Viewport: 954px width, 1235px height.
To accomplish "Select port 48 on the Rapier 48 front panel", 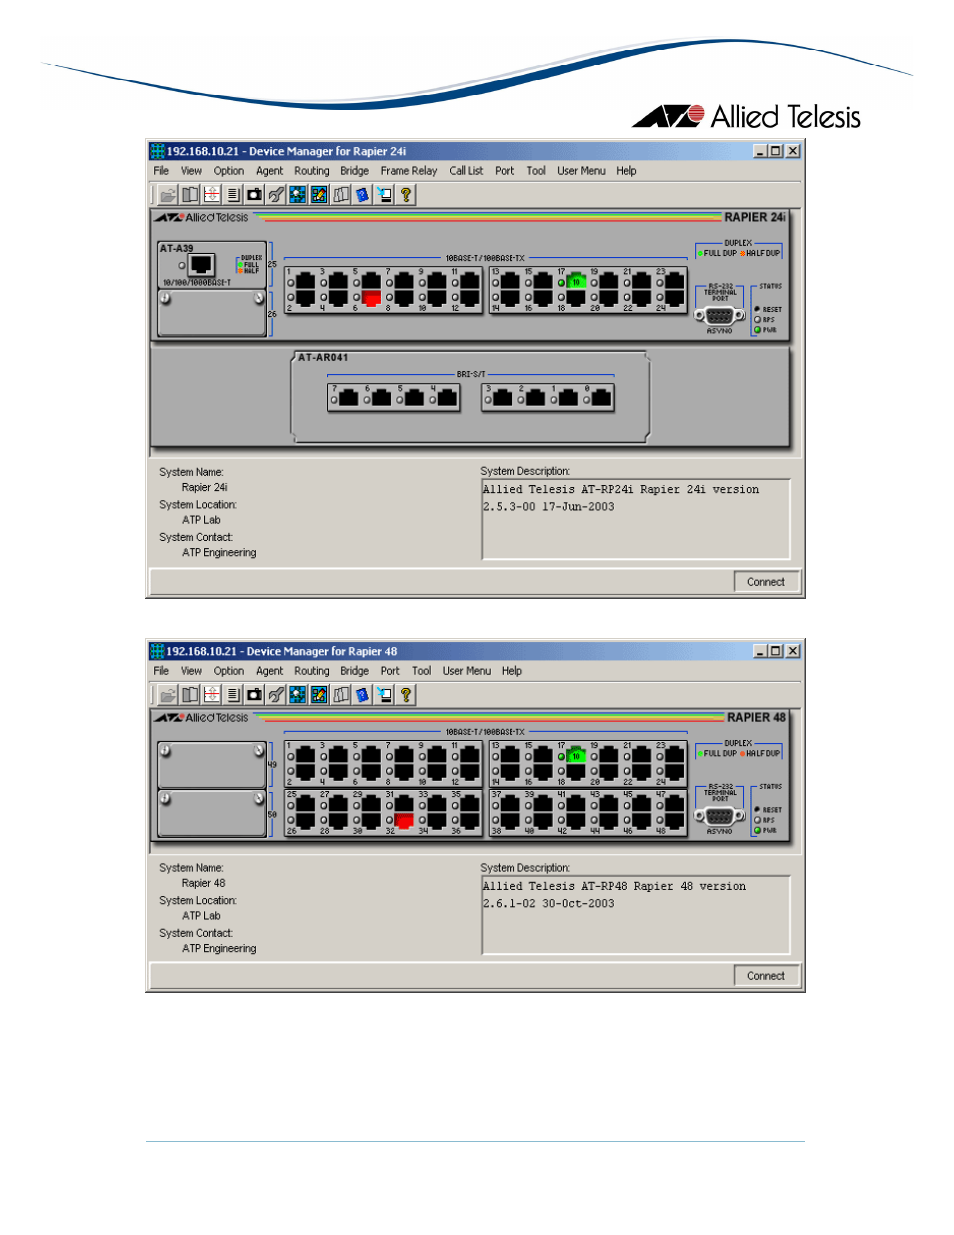I will 675,820.
